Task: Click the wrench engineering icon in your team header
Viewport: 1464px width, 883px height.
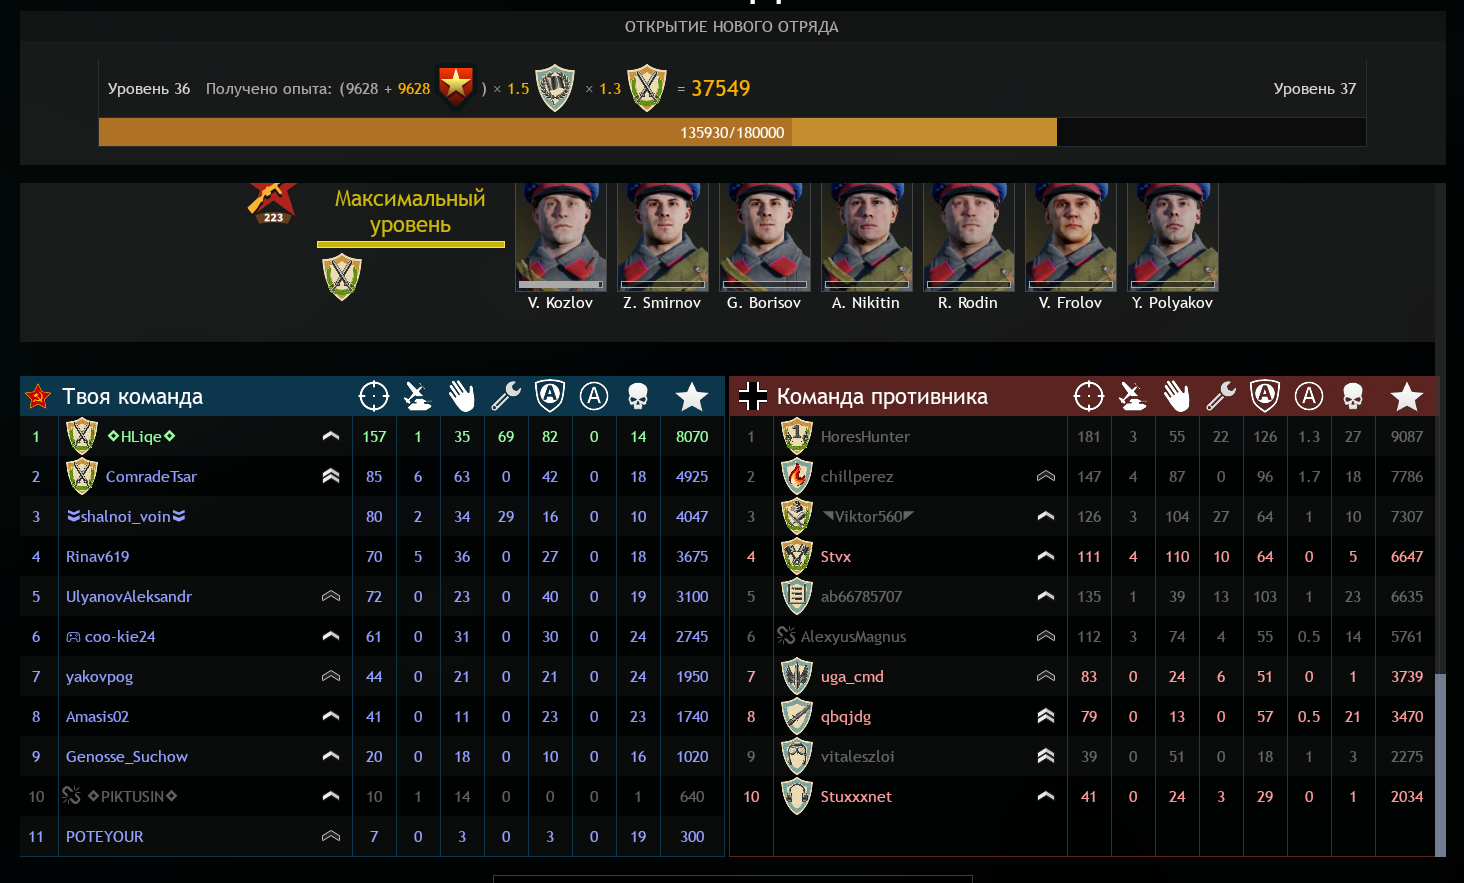Action: [x=506, y=397]
